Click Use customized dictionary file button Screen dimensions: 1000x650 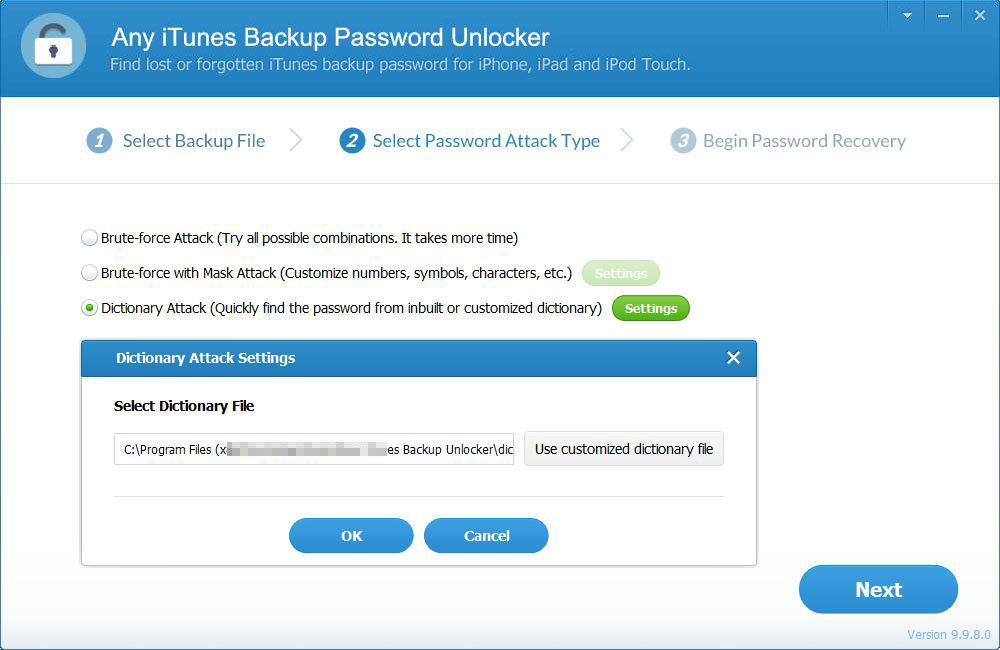tap(624, 449)
